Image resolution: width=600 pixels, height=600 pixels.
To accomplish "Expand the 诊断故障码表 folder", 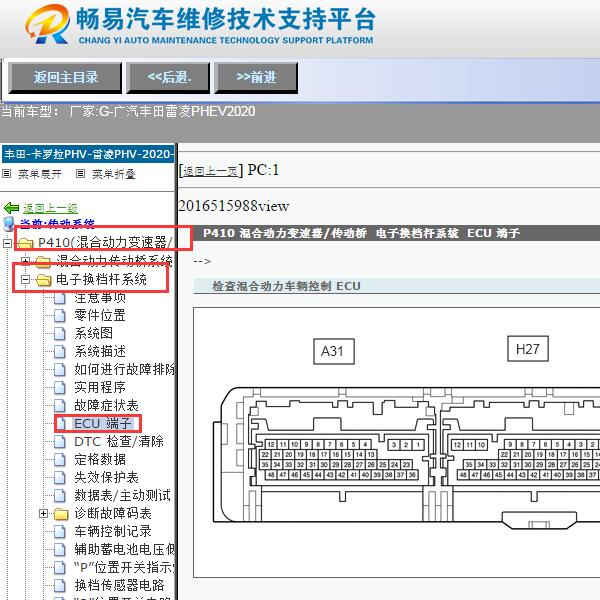I will (x=43, y=513).
